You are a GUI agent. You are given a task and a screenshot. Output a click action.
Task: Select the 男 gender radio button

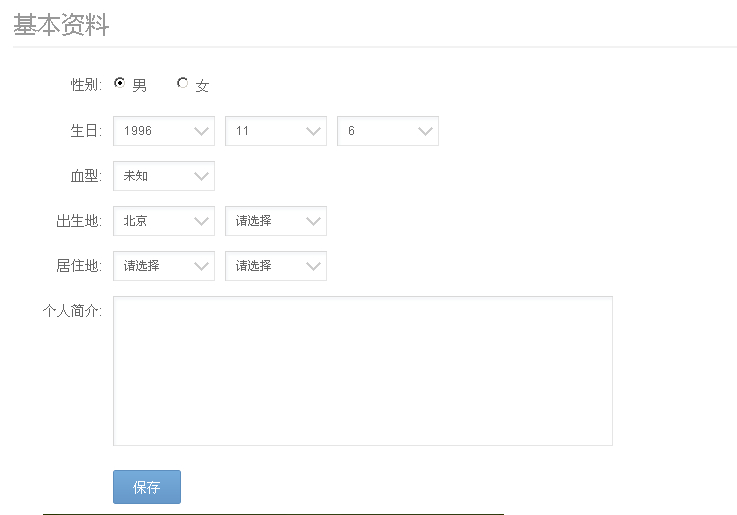120,83
